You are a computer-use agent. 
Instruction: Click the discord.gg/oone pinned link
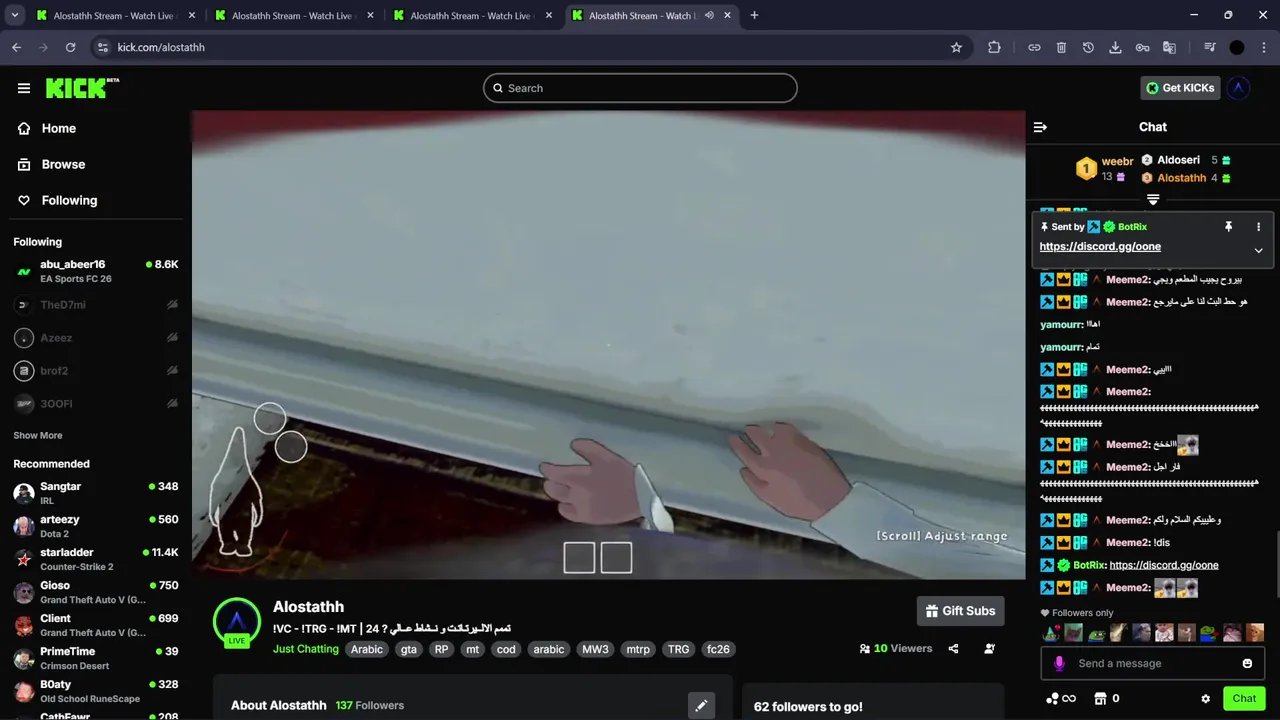point(1100,247)
